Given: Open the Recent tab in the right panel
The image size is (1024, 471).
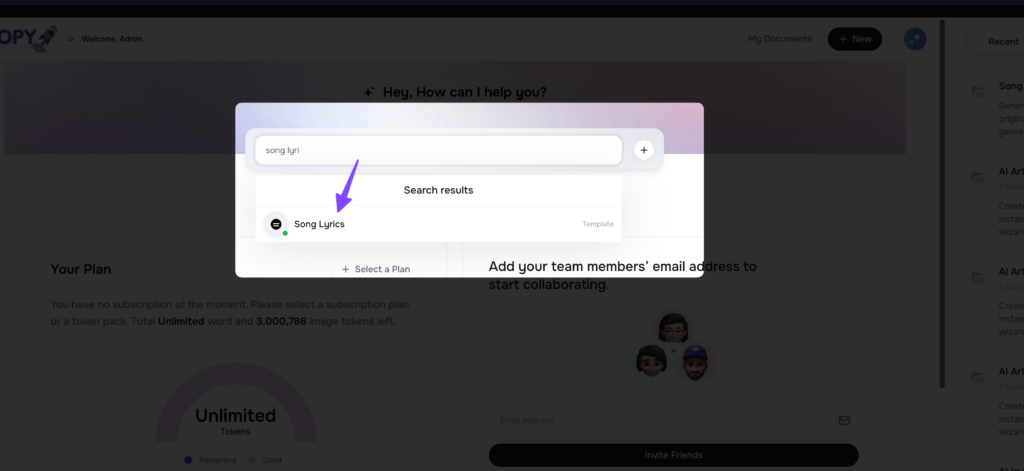Looking at the screenshot, I should click(1002, 41).
